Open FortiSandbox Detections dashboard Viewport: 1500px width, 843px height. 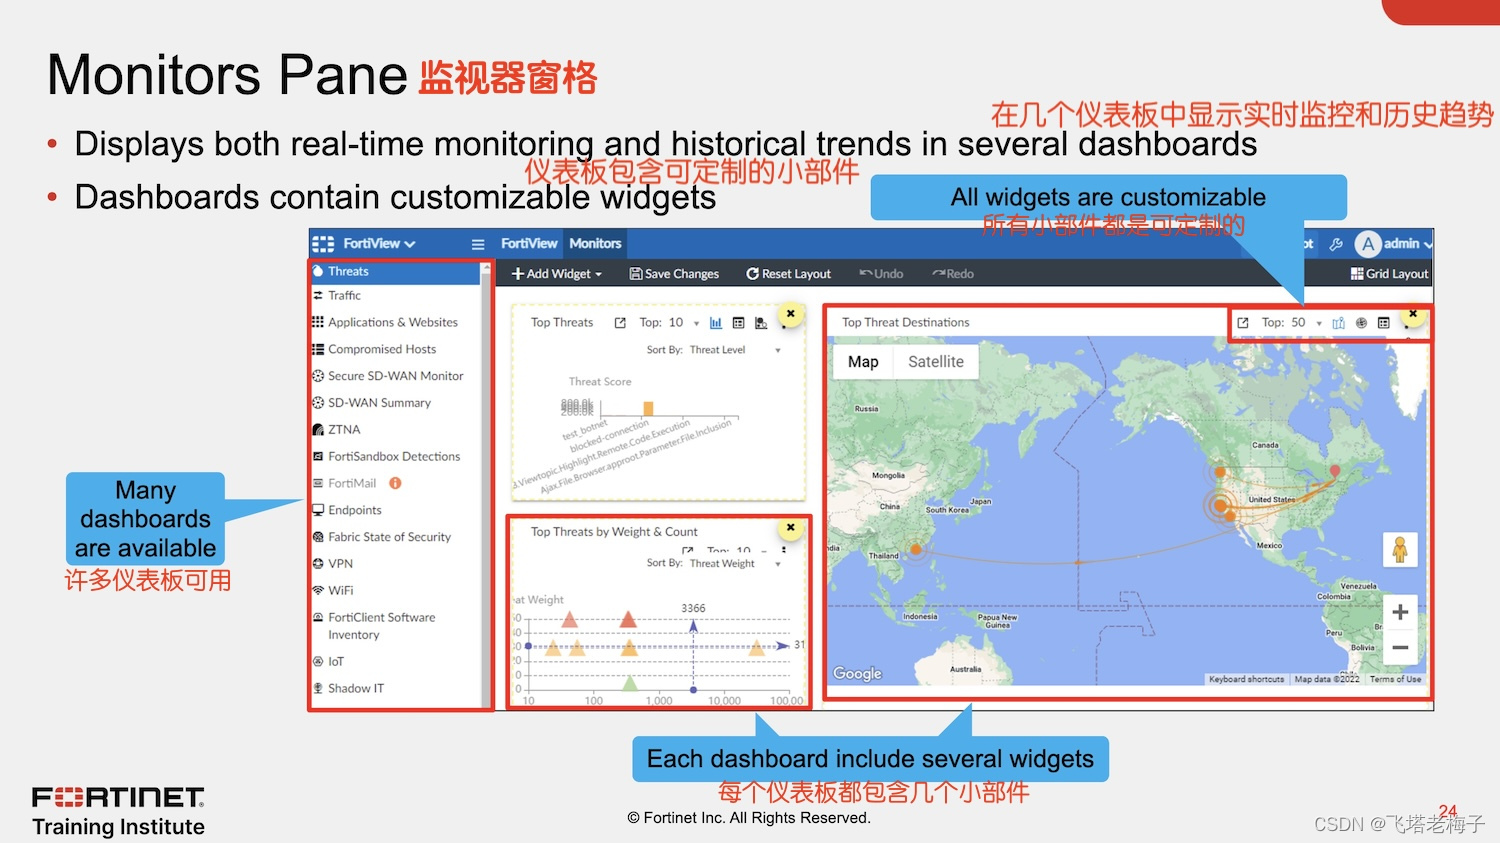pos(396,456)
